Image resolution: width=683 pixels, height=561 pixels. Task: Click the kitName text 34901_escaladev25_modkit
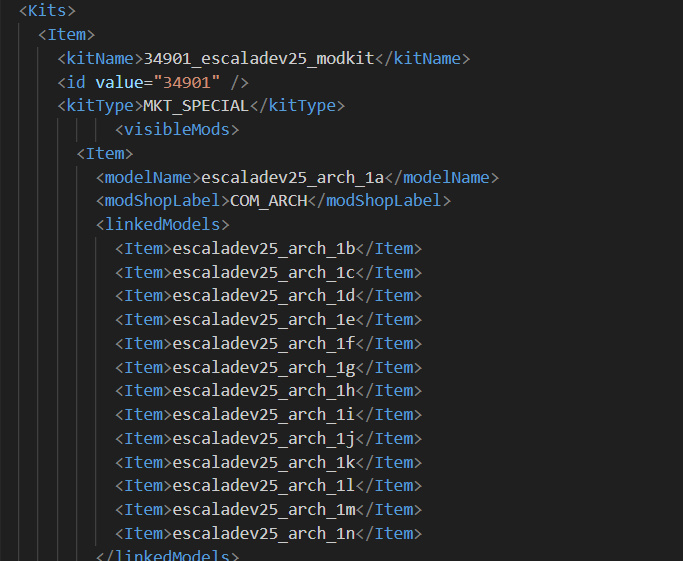tap(258, 58)
